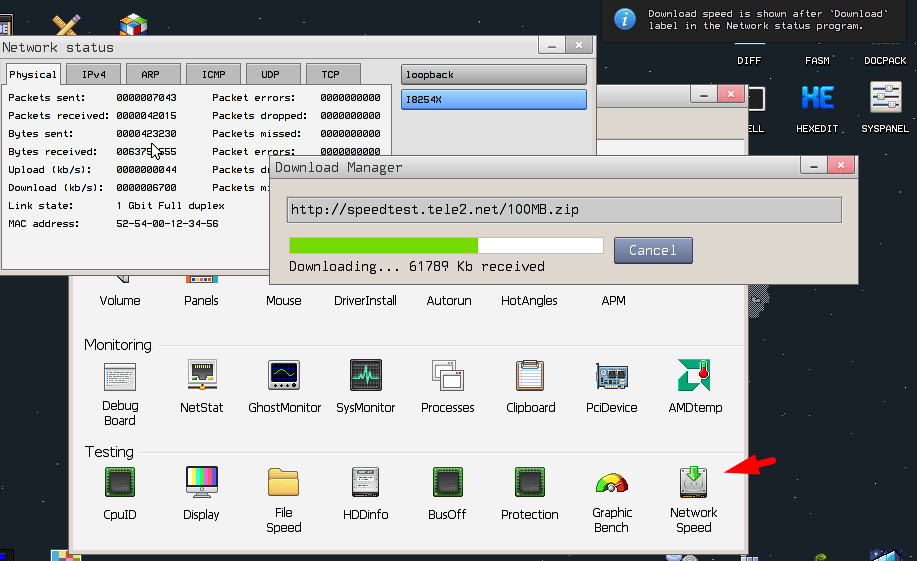Open the GhostMonitor icon
Image resolution: width=917 pixels, height=561 pixels.
(284, 376)
